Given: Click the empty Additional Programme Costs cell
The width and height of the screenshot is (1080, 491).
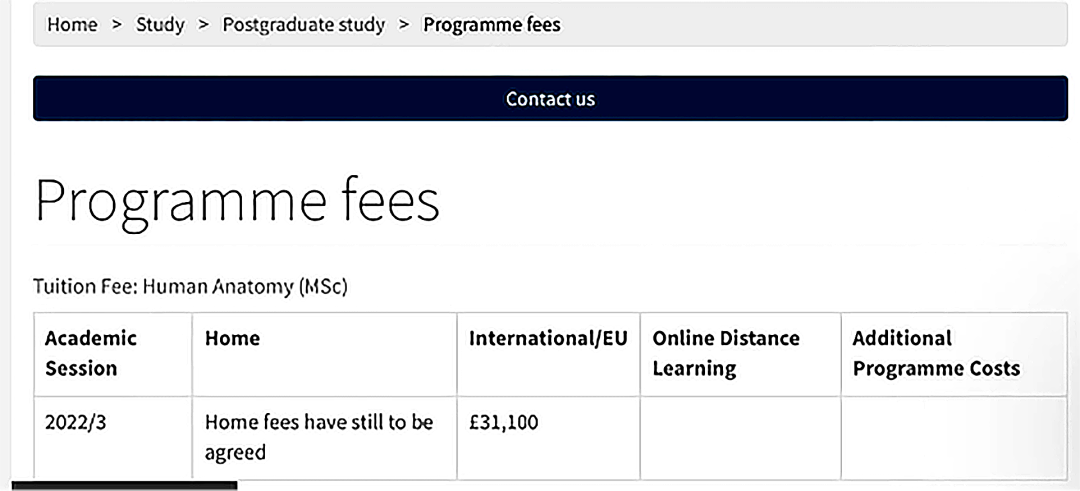Looking at the screenshot, I should pos(954,438).
